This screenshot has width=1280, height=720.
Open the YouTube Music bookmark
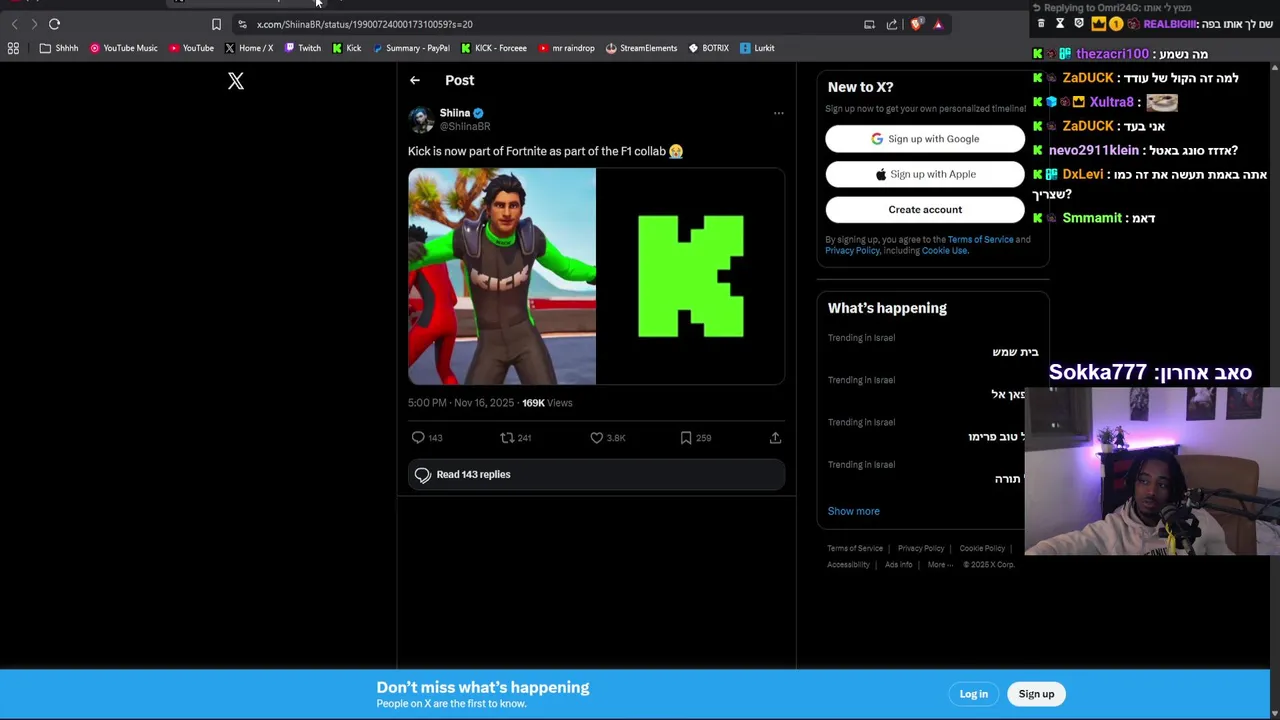124,48
